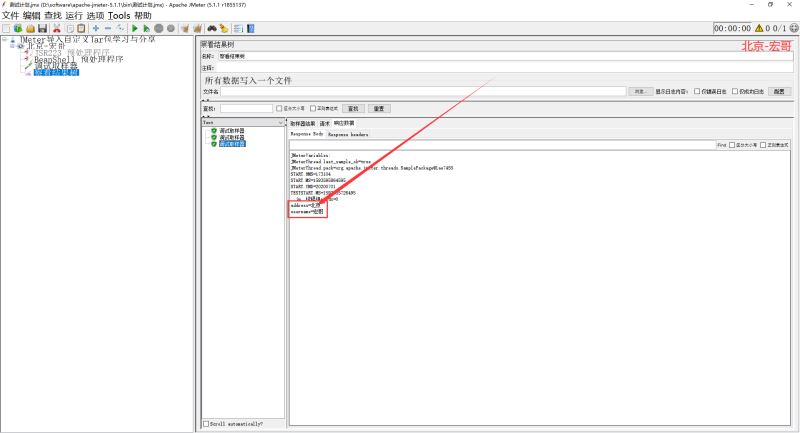Expand all nodes with the plus icon
The height and width of the screenshot is (433, 800).
point(96,29)
